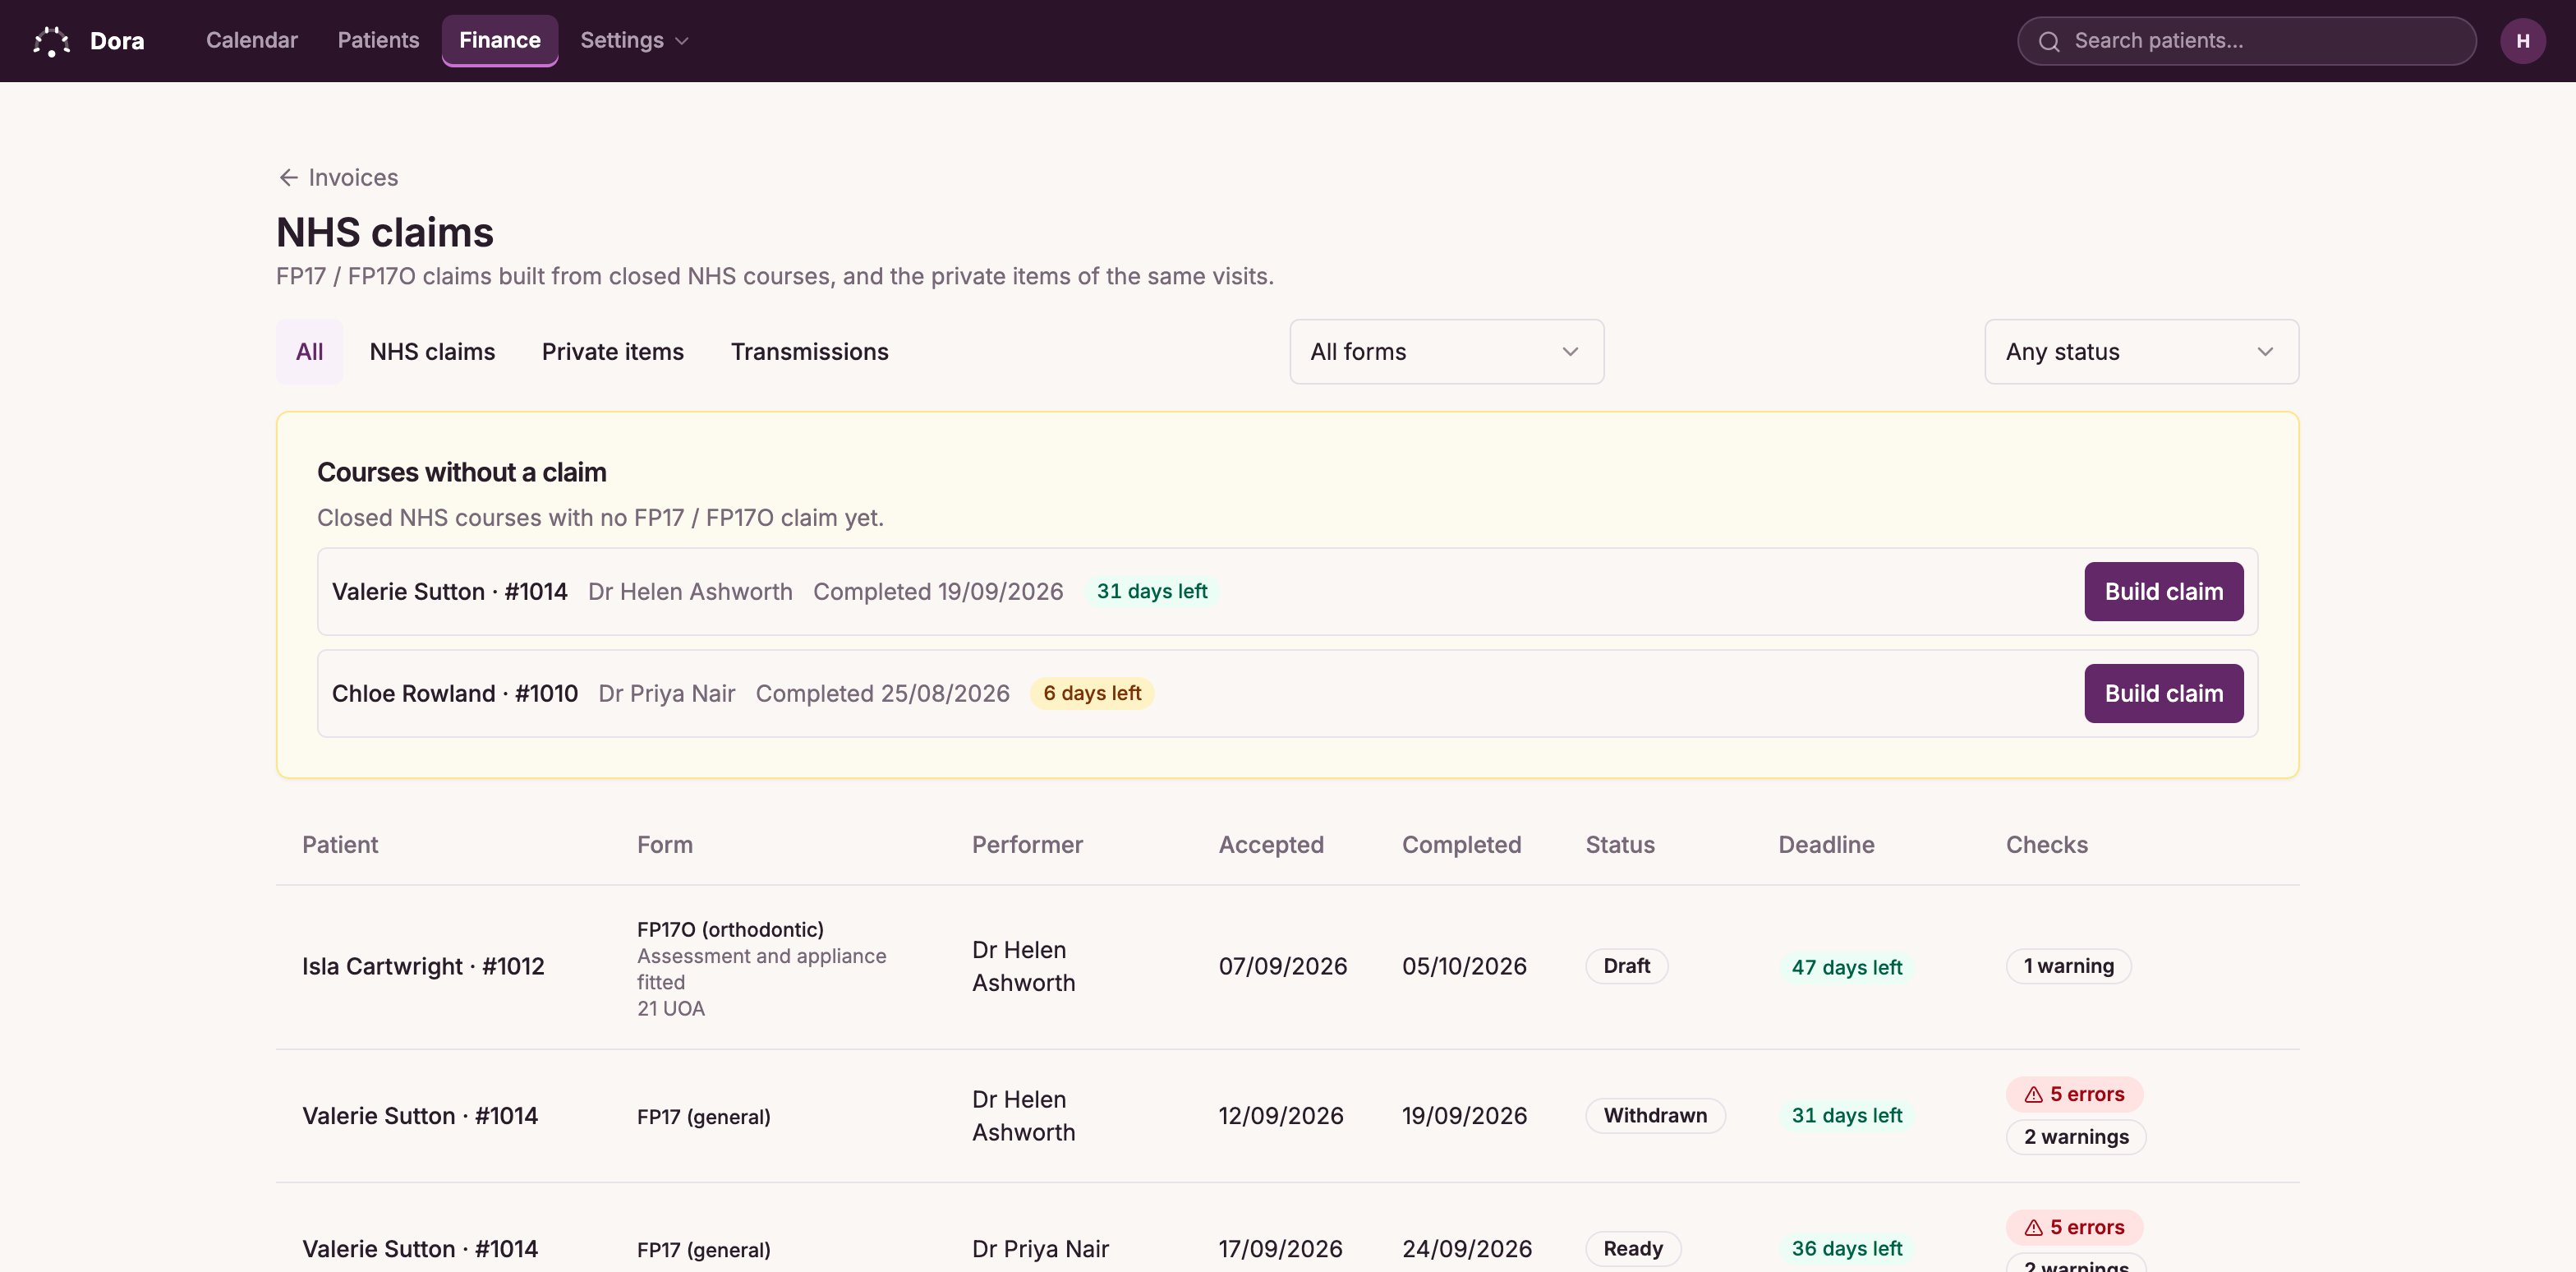The height and width of the screenshot is (1272, 2576).
Task: Focus the Search patients field
Action: coord(2246,41)
